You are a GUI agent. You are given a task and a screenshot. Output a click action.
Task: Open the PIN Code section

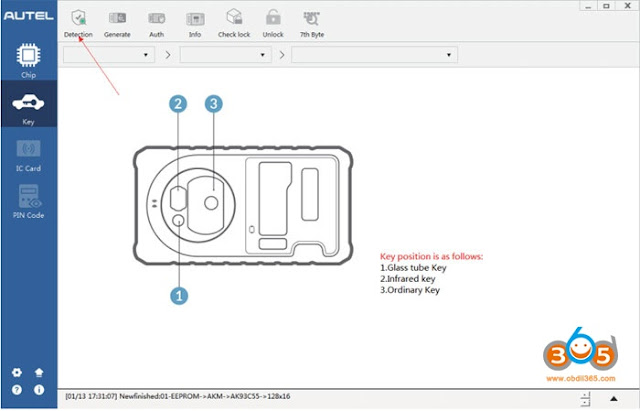pos(29,202)
